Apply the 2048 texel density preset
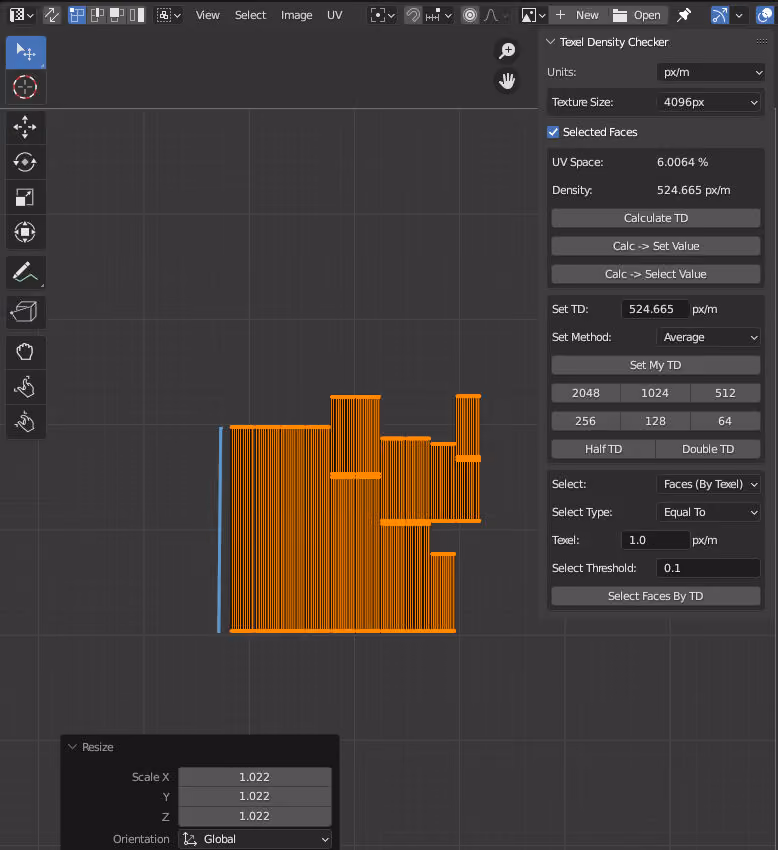The width and height of the screenshot is (778, 850). tap(586, 393)
